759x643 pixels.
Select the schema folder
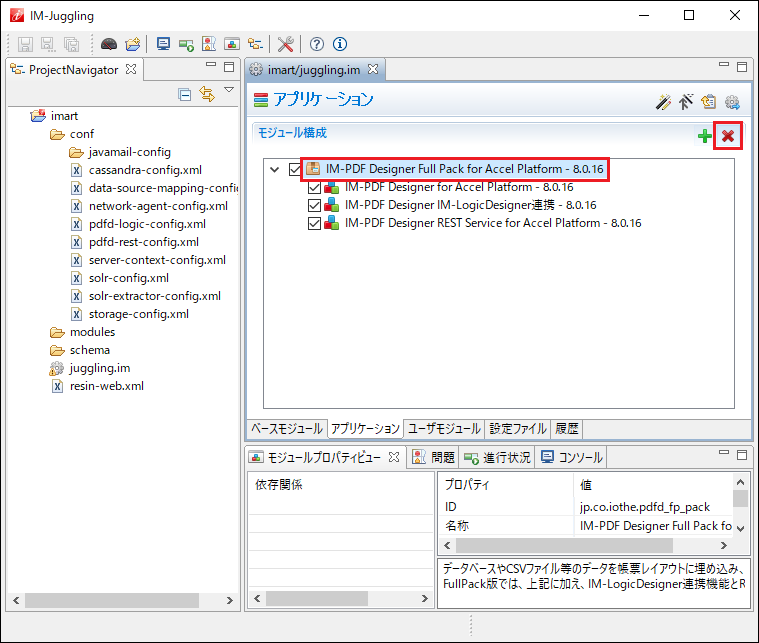80,350
